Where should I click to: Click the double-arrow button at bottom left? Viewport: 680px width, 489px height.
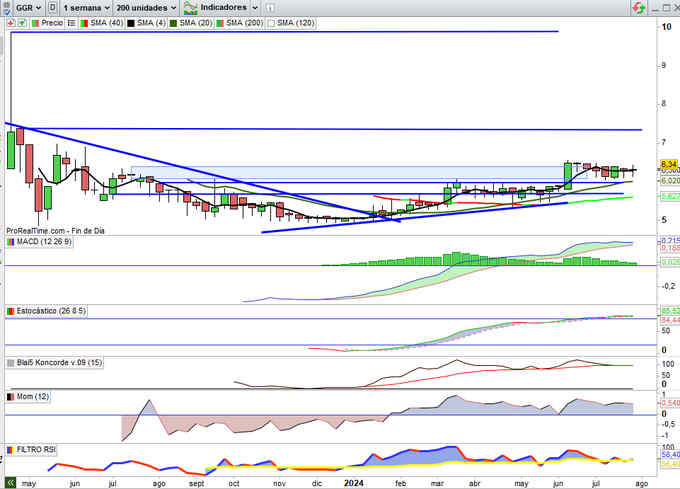pyautogui.click(x=10, y=482)
